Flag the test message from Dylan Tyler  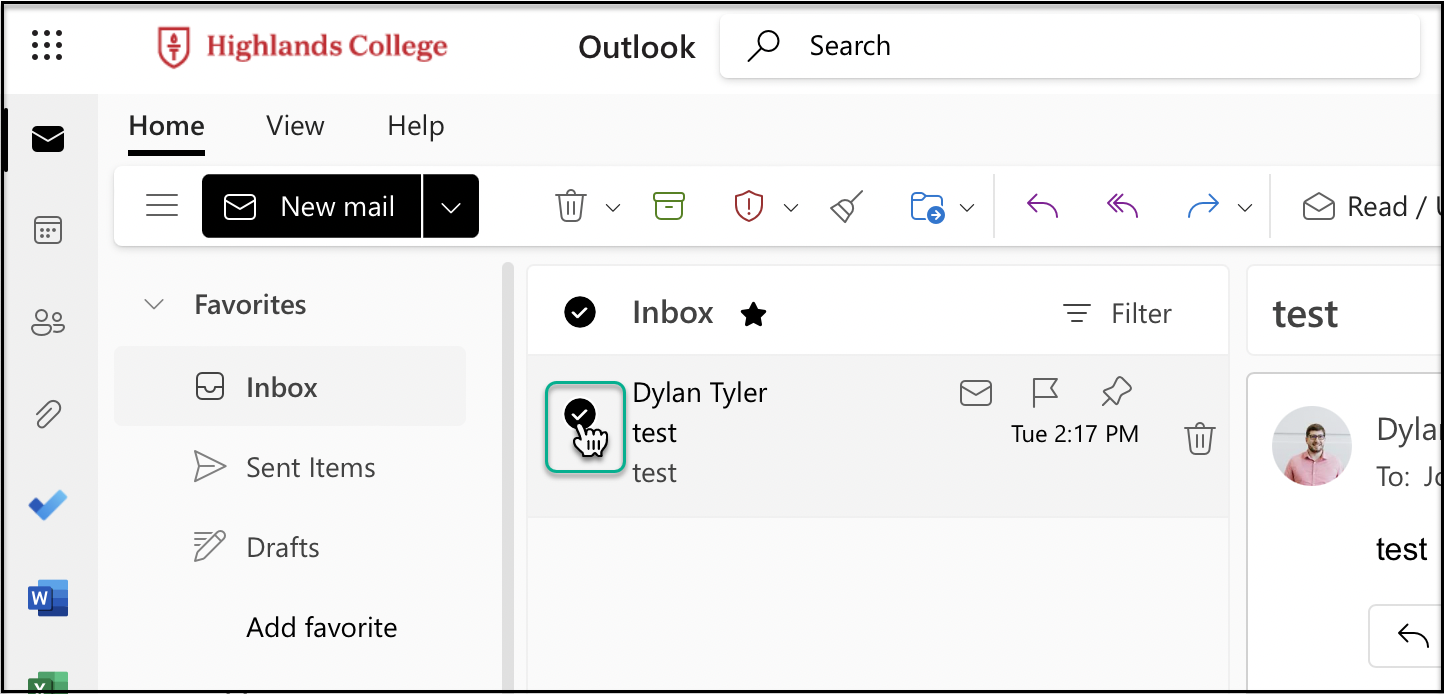click(1045, 392)
